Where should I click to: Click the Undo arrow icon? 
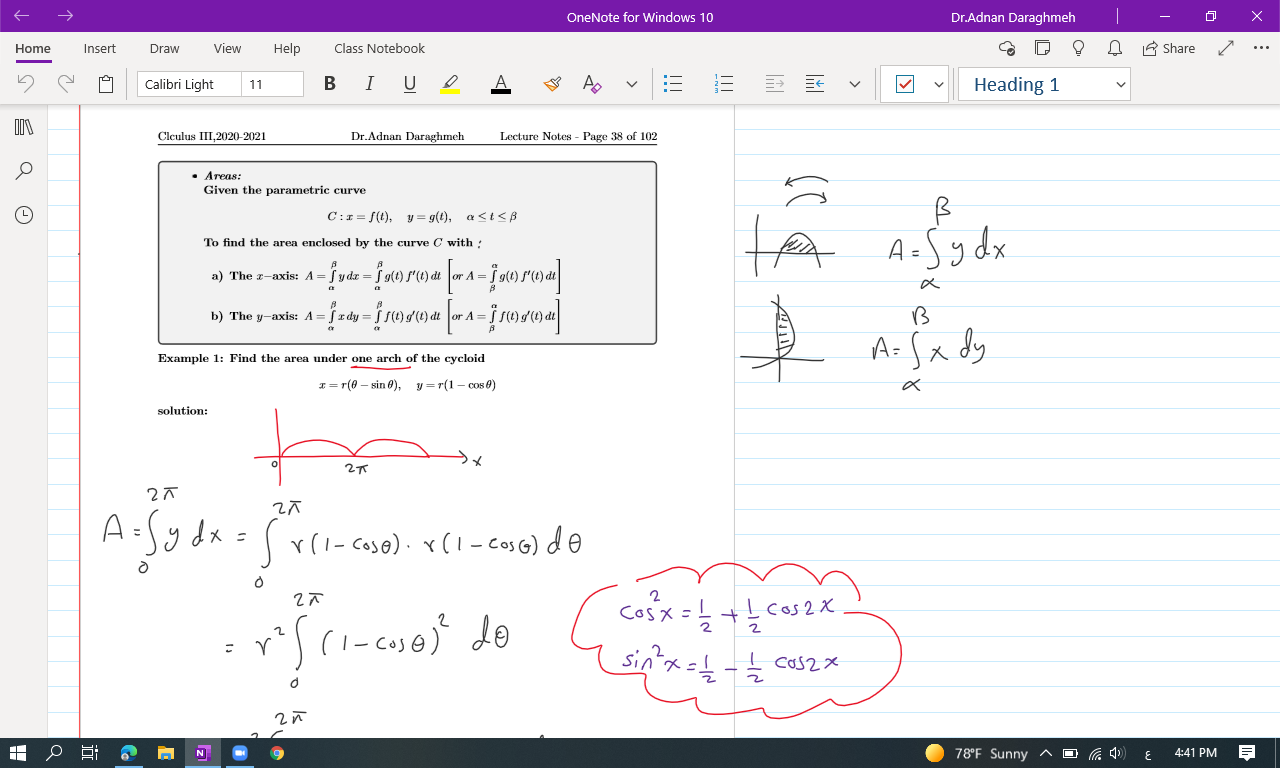26,84
